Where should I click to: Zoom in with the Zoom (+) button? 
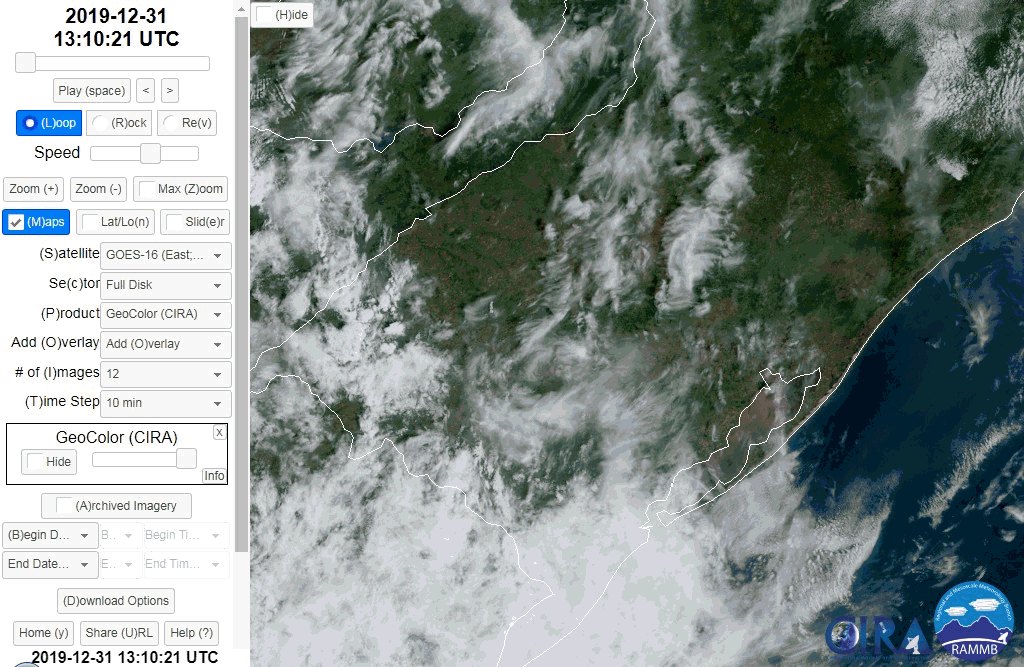click(x=34, y=189)
